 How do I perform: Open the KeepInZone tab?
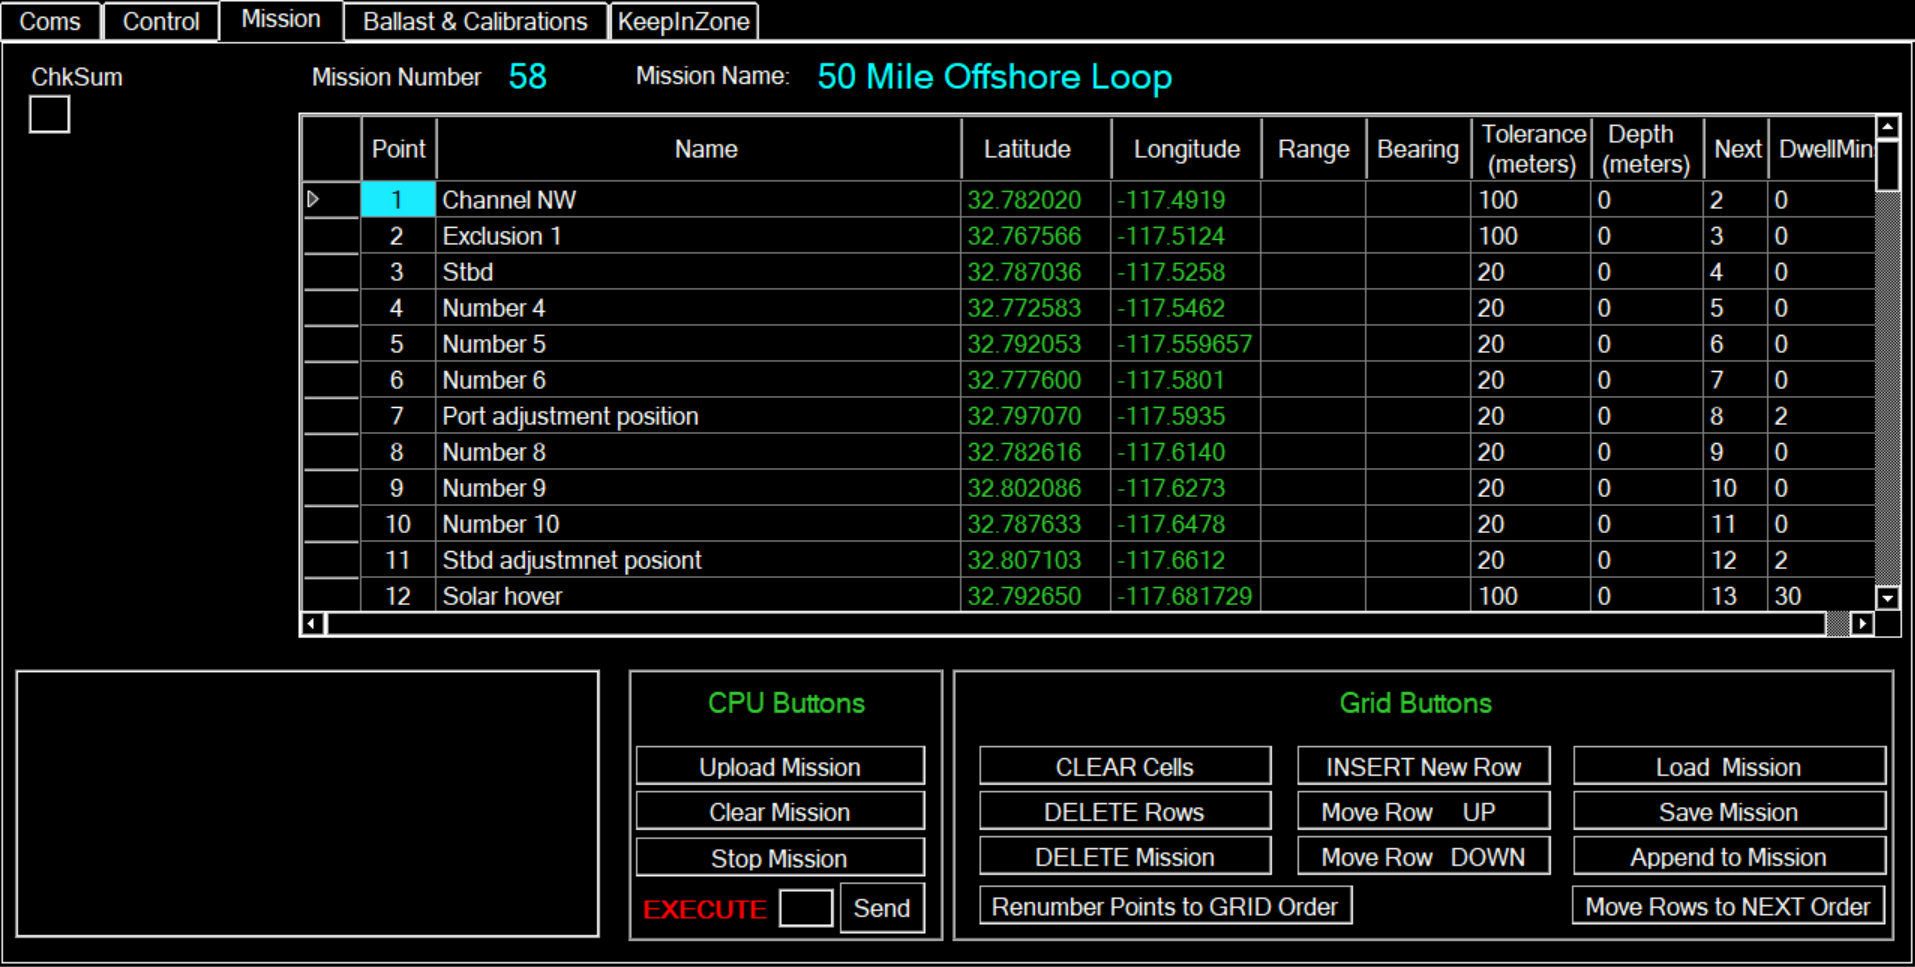pyautogui.click(x=683, y=21)
